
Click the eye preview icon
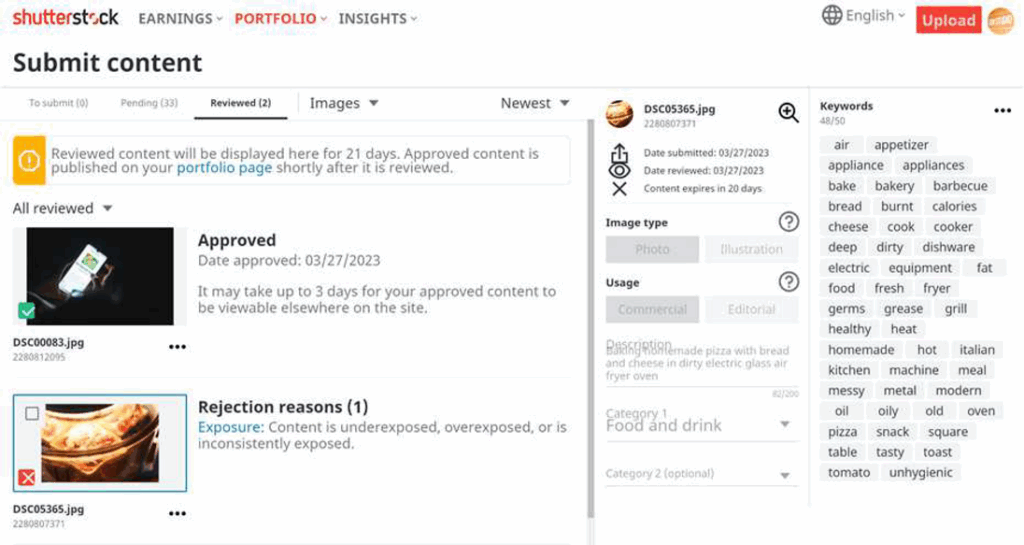619,171
